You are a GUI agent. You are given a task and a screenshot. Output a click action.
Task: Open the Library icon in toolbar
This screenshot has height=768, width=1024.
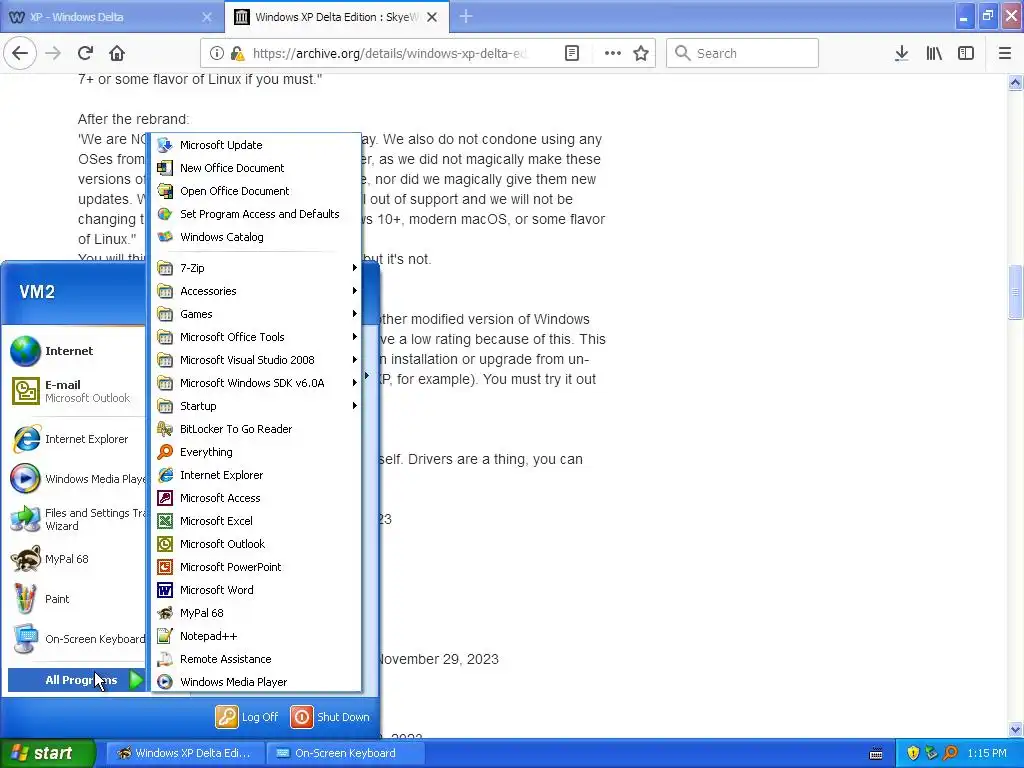(x=934, y=54)
